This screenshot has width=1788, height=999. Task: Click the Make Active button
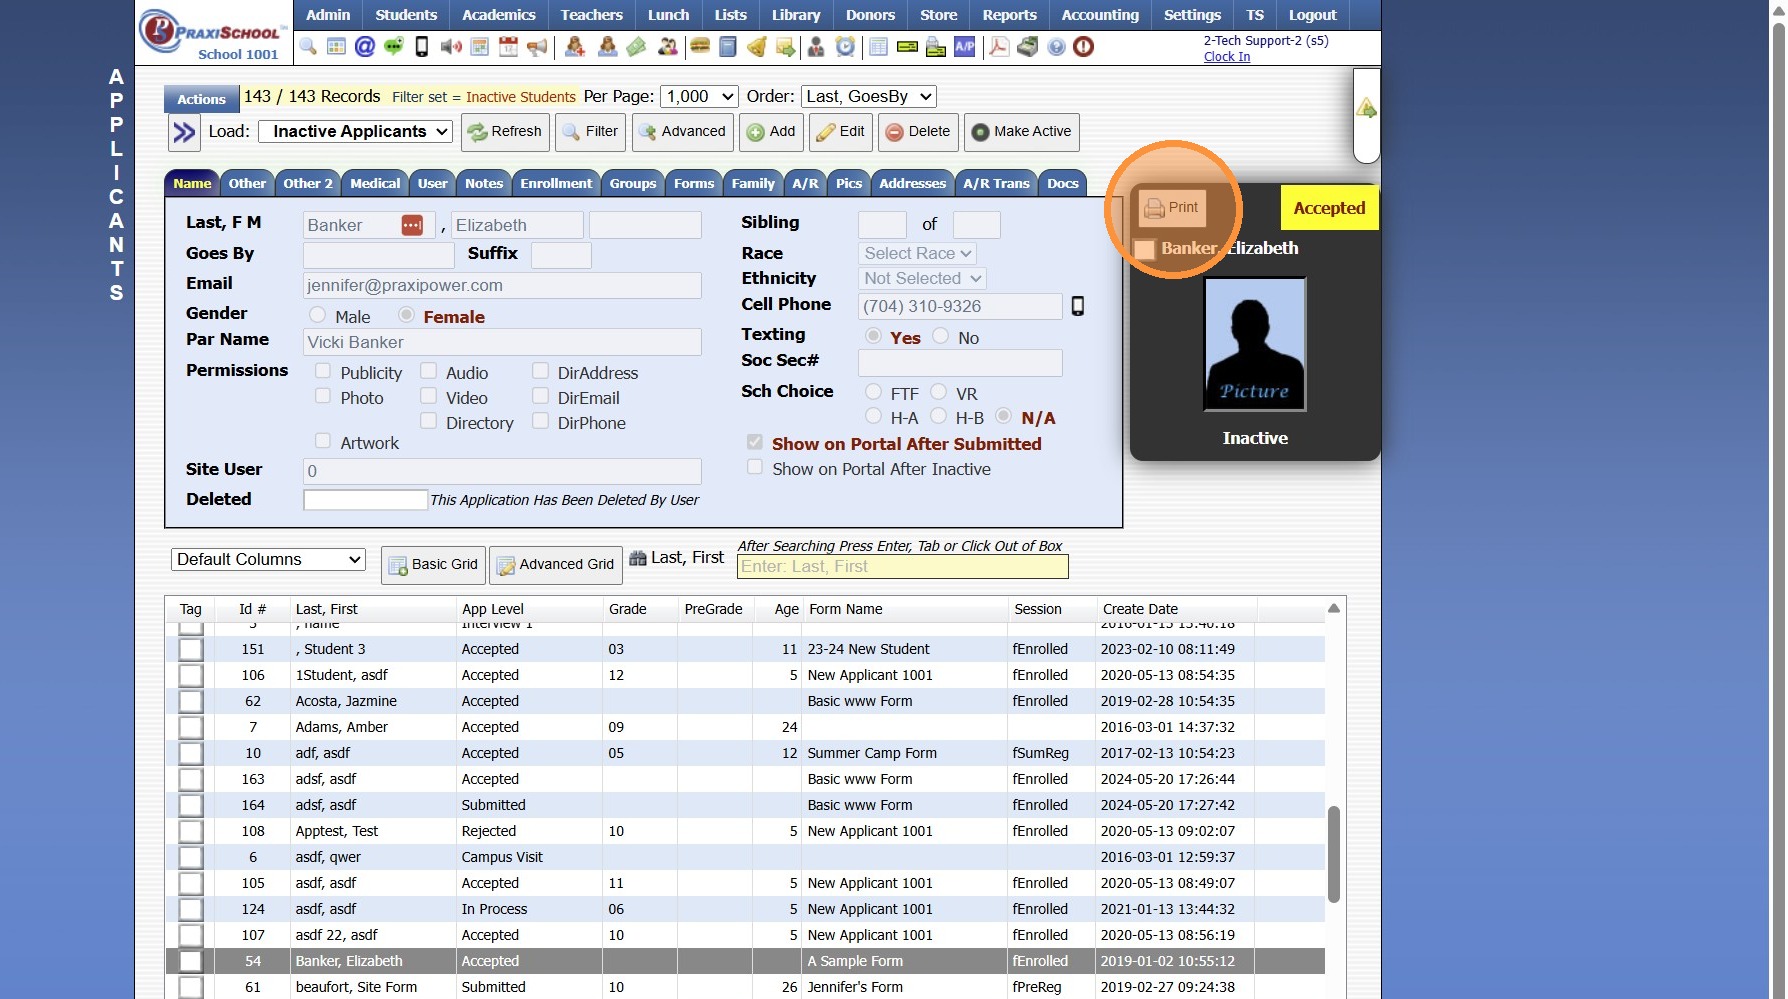click(x=1021, y=131)
